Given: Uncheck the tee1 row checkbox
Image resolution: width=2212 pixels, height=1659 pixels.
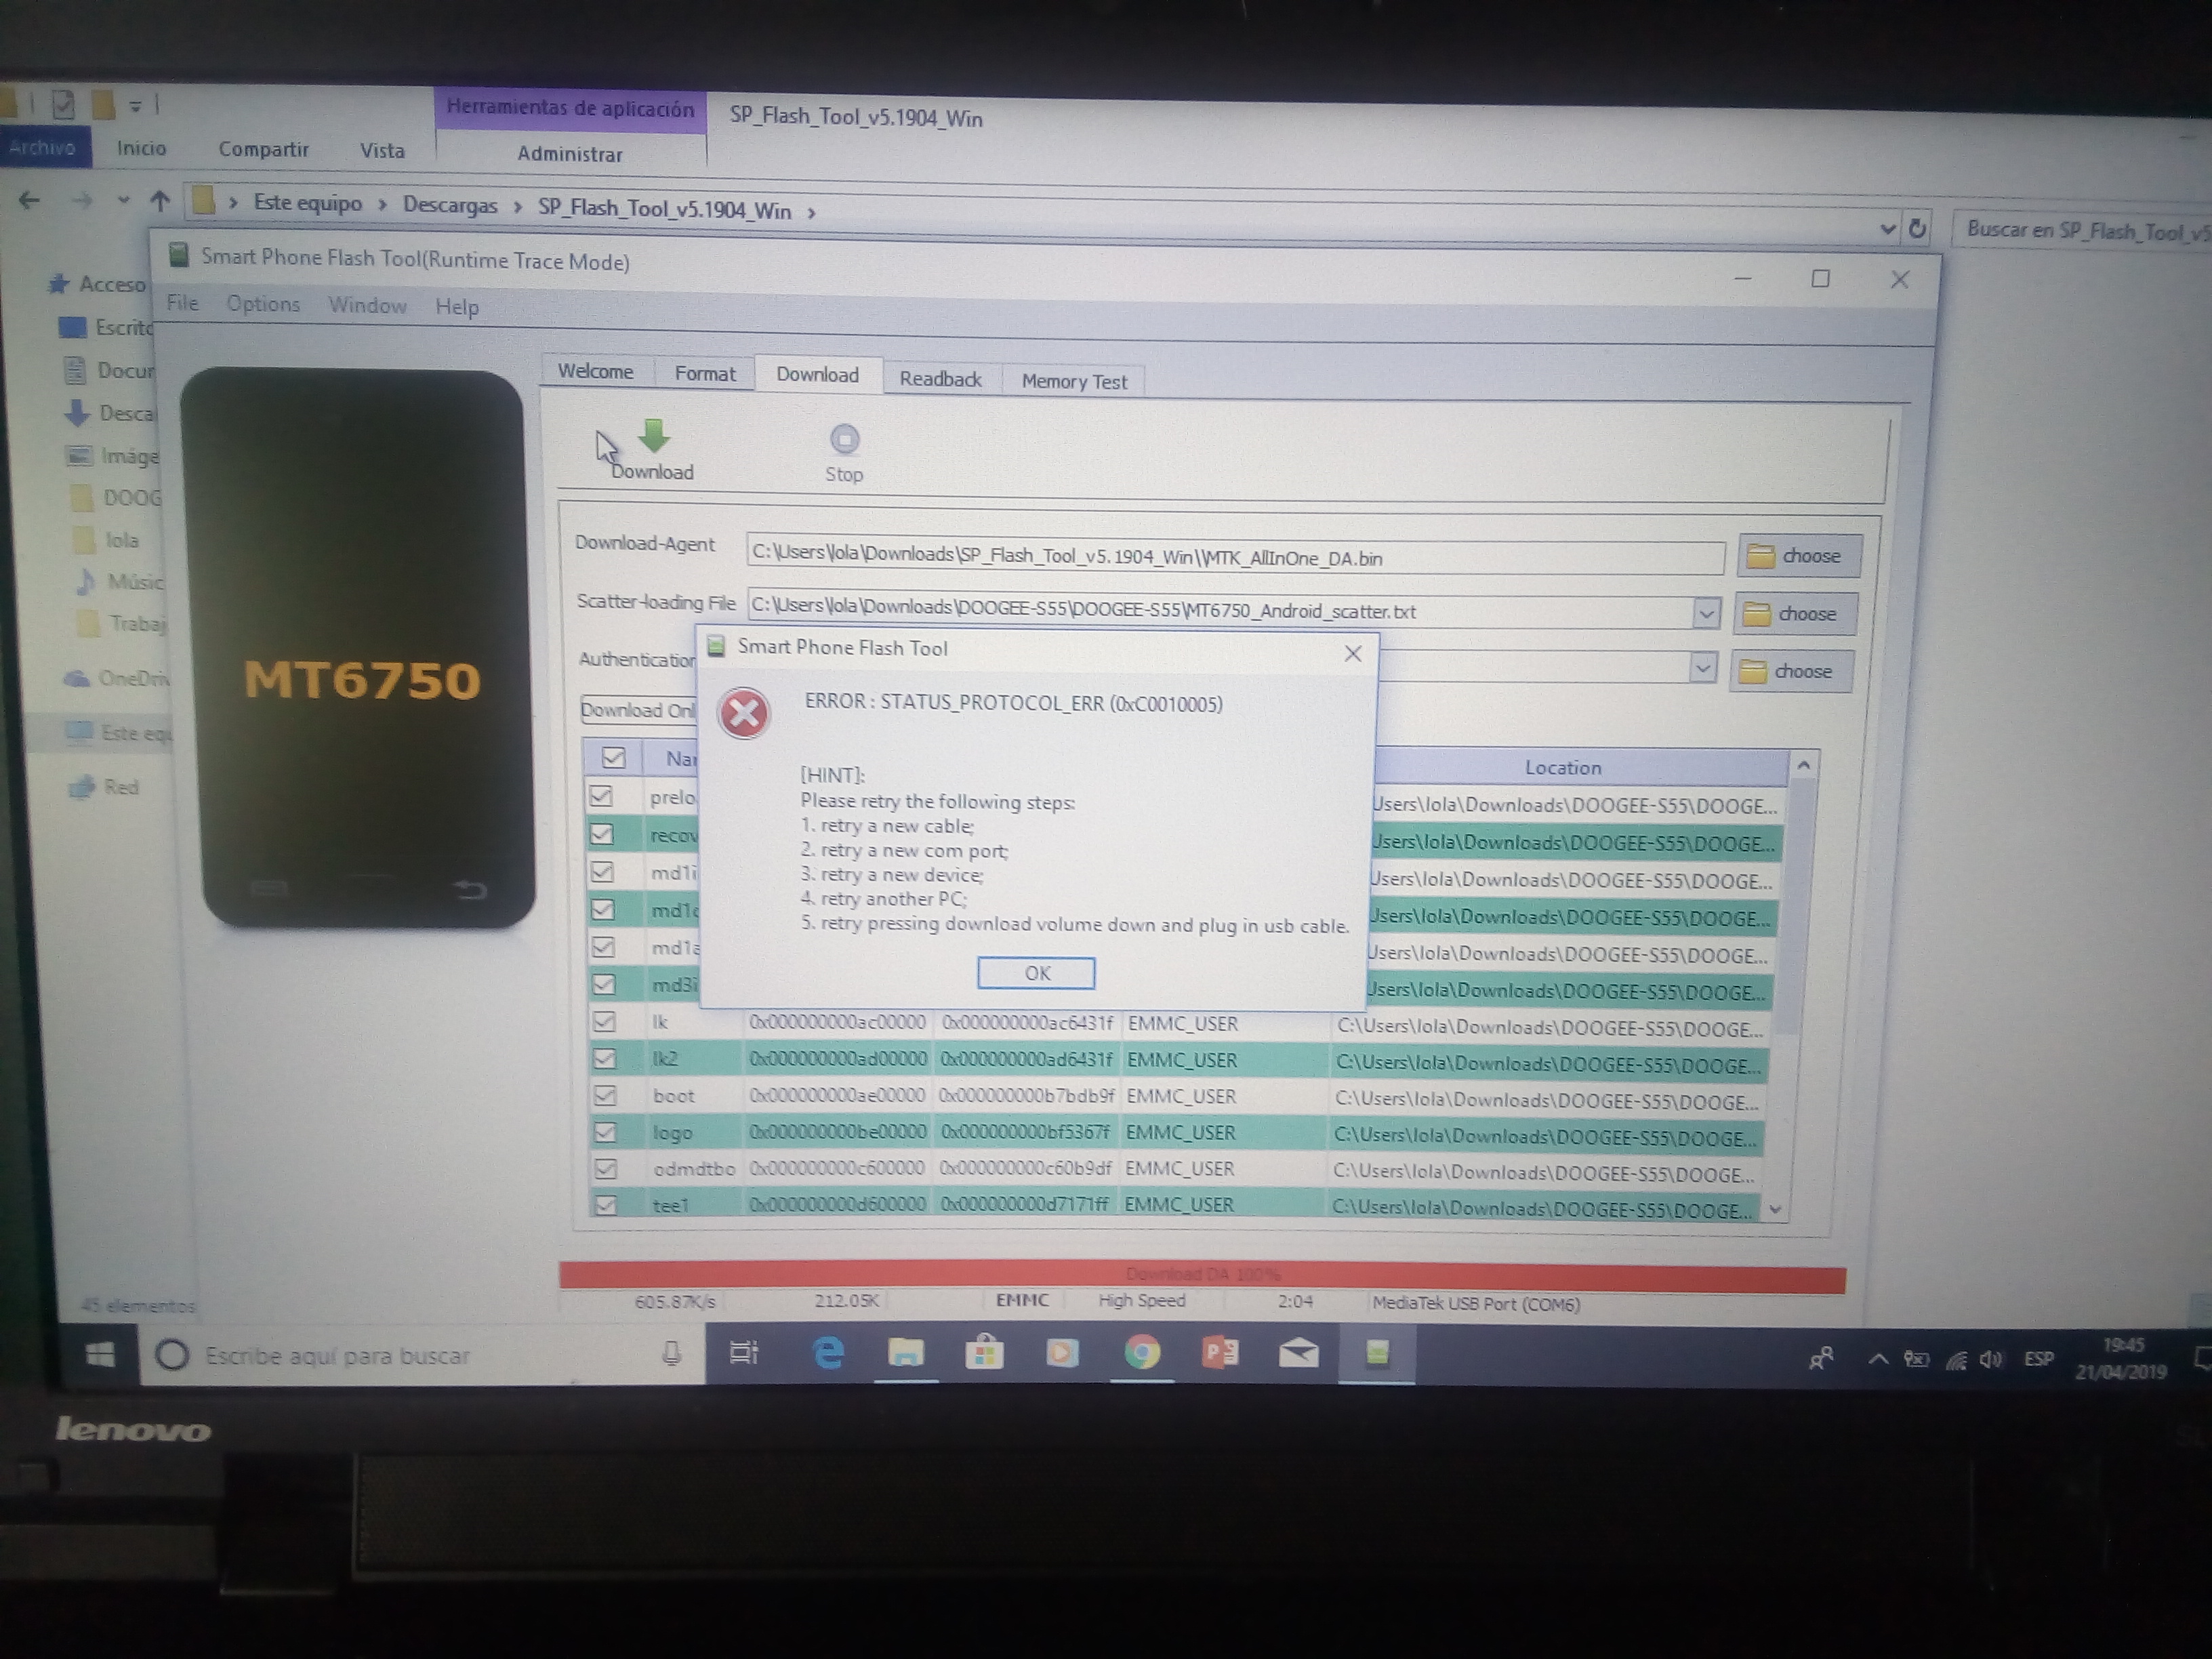Looking at the screenshot, I should pos(605,1206).
